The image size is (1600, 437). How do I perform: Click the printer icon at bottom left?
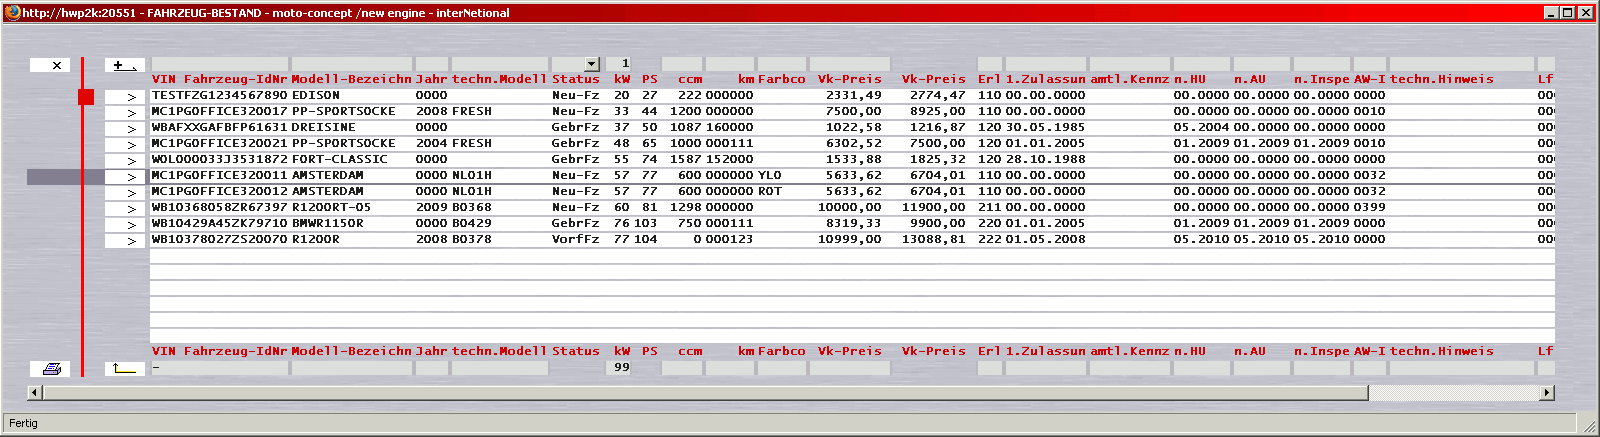click(52, 369)
